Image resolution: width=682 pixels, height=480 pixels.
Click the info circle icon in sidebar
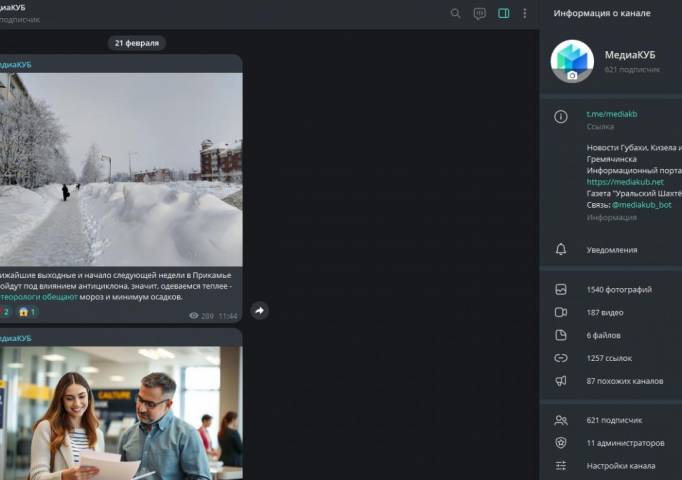coord(561,117)
